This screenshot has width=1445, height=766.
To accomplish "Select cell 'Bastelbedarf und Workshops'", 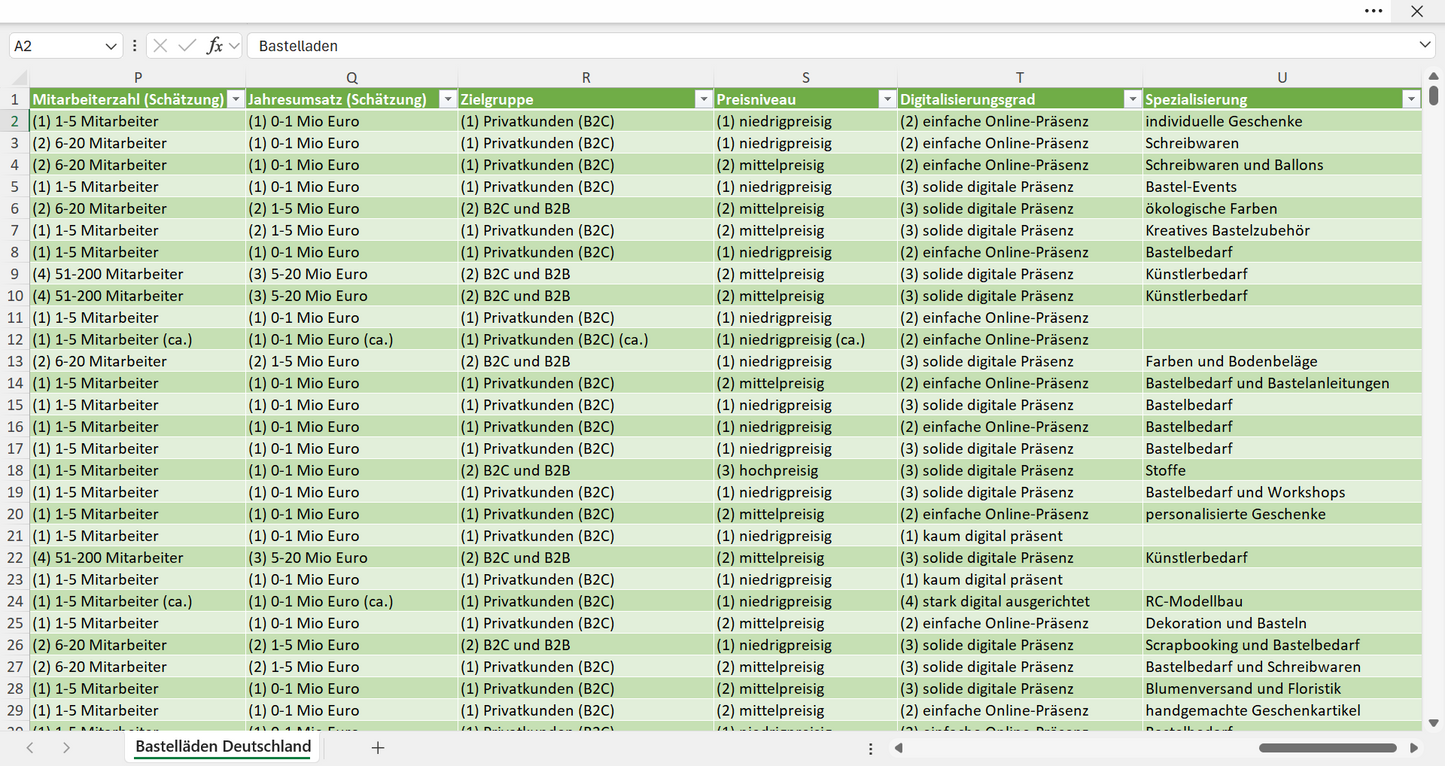I will [1282, 492].
